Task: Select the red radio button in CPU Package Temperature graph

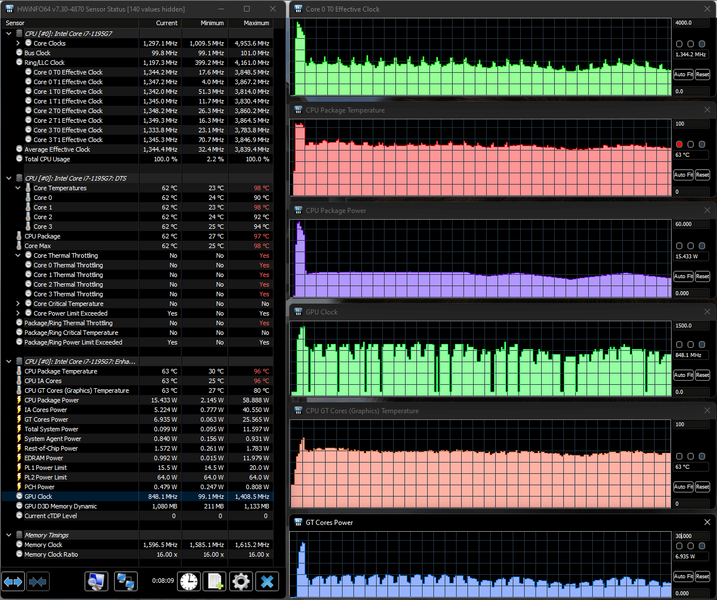Action: 679,145
